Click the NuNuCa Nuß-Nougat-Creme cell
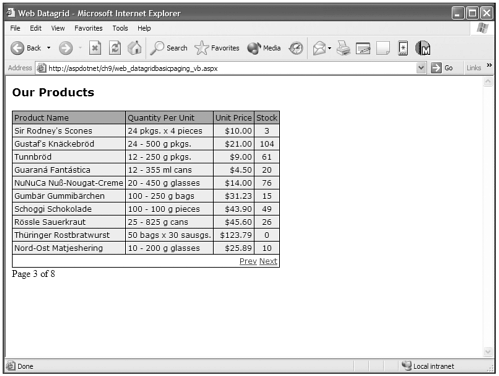This screenshot has height=376, width=499. coord(69,183)
